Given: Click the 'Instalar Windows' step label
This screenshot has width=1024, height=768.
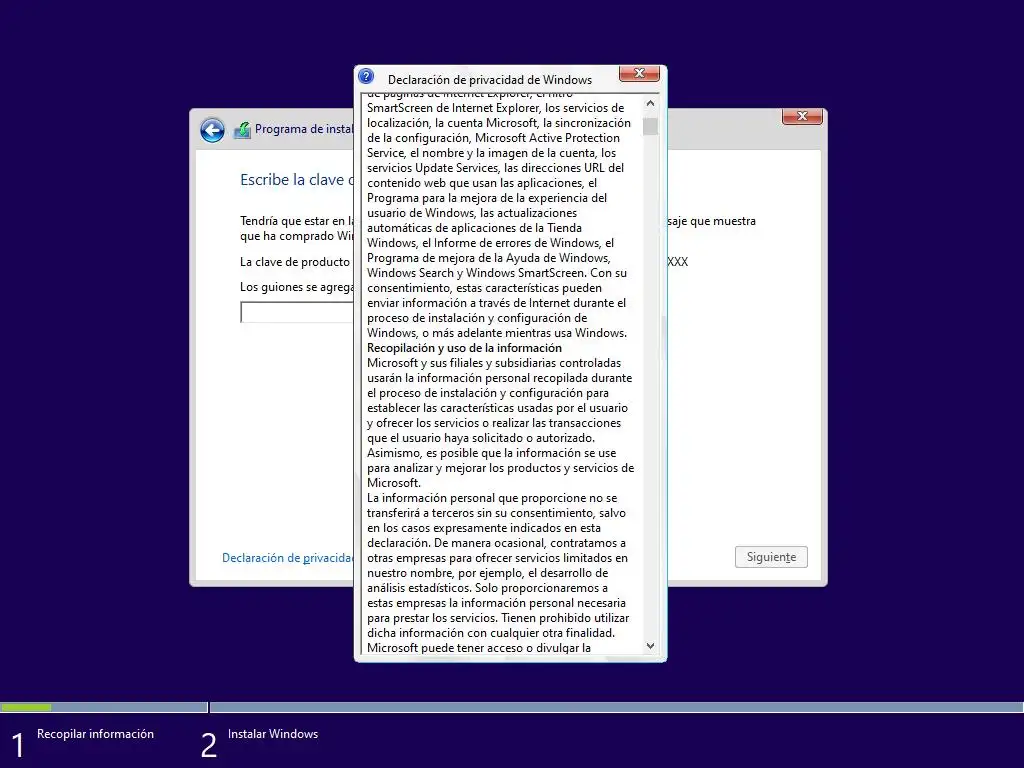Looking at the screenshot, I should pos(273,734).
